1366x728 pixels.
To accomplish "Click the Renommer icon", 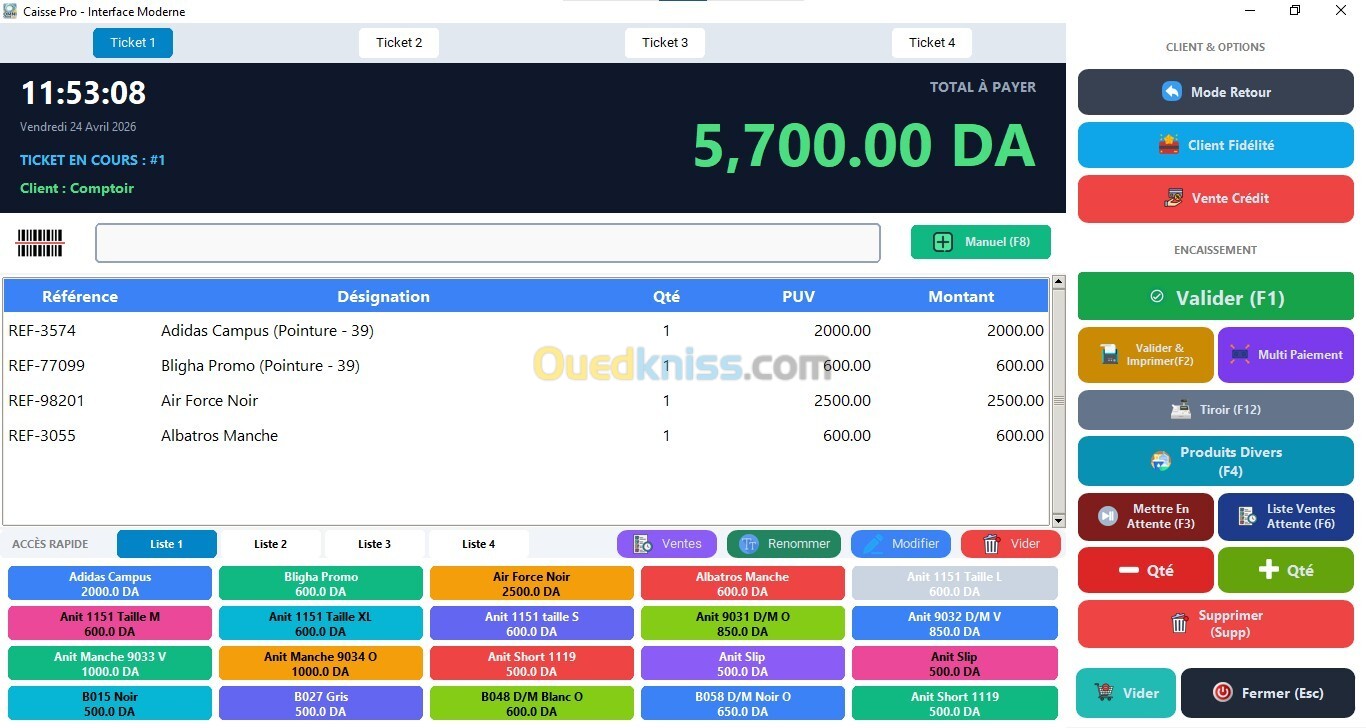I will pyautogui.click(x=749, y=544).
